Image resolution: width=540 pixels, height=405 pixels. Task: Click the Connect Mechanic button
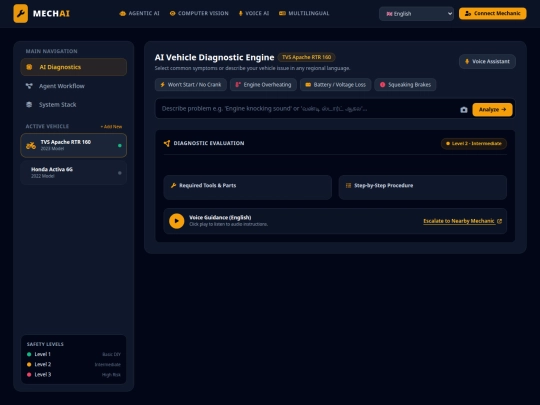[x=492, y=13]
